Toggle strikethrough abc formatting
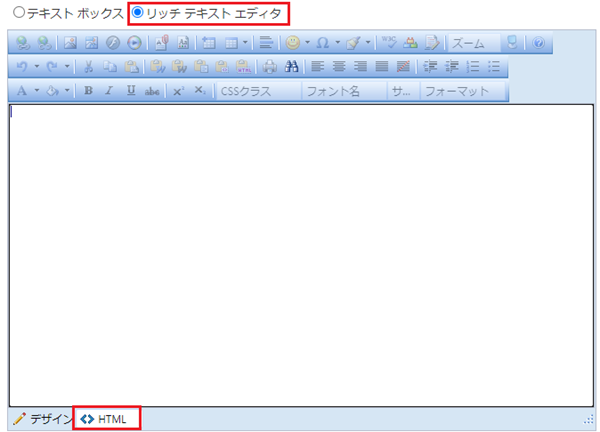 click(x=152, y=91)
